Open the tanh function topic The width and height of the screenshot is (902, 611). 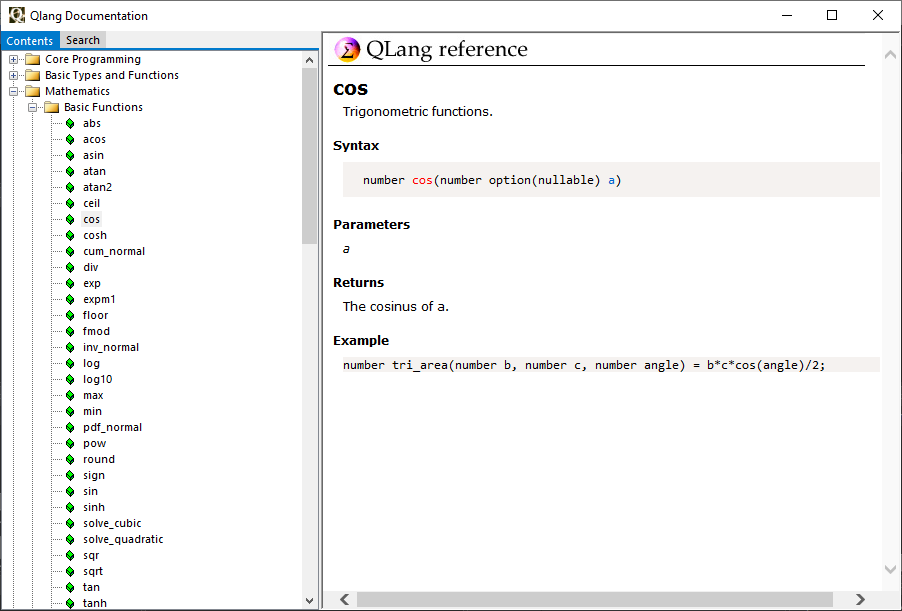95,603
